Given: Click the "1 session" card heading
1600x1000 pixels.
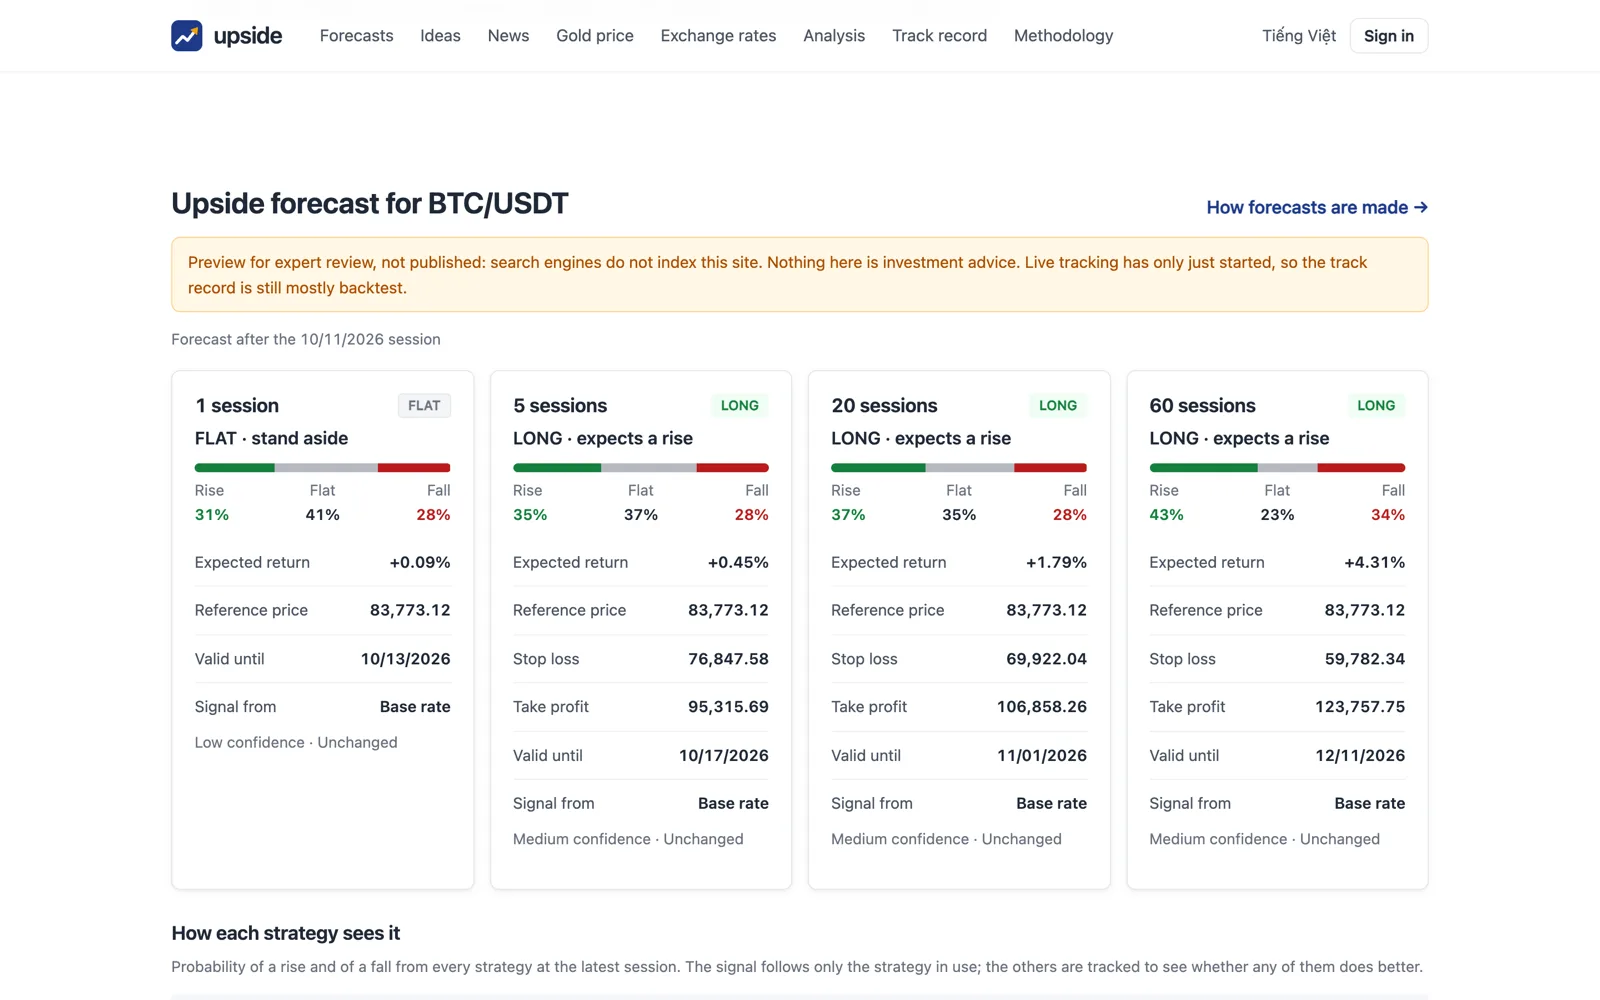Looking at the screenshot, I should tap(237, 405).
